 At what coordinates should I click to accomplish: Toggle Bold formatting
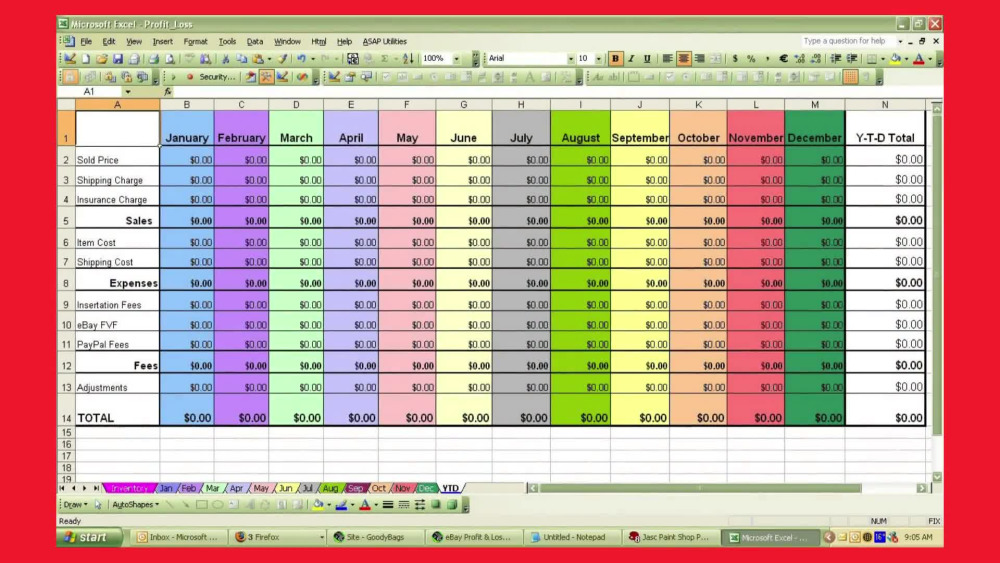pyautogui.click(x=615, y=59)
